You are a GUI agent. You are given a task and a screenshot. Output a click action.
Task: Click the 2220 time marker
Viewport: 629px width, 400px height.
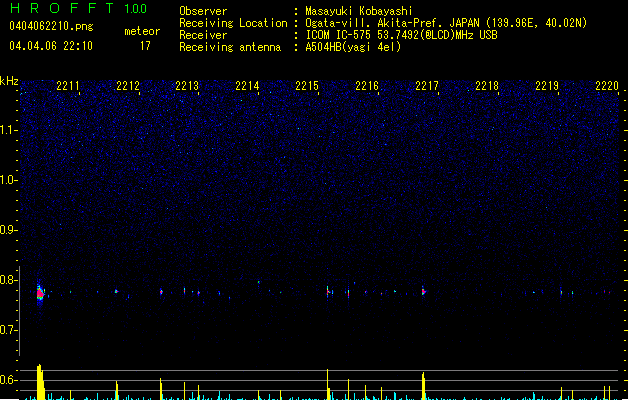tap(607, 86)
